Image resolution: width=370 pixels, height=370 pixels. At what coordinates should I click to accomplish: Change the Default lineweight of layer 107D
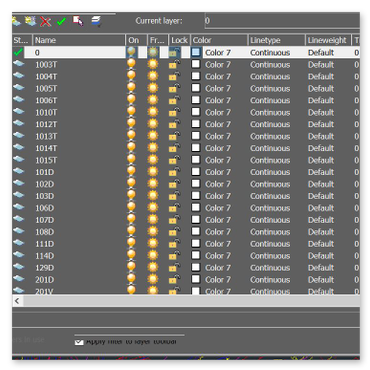click(x=321, y=220)
